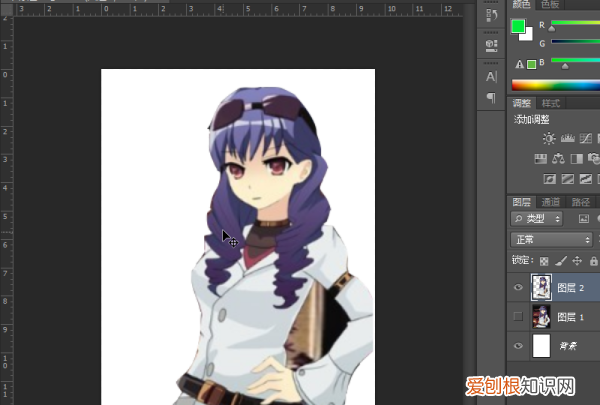600x405 pixels.
Task: Click lock position move icon
Action: 577,260
